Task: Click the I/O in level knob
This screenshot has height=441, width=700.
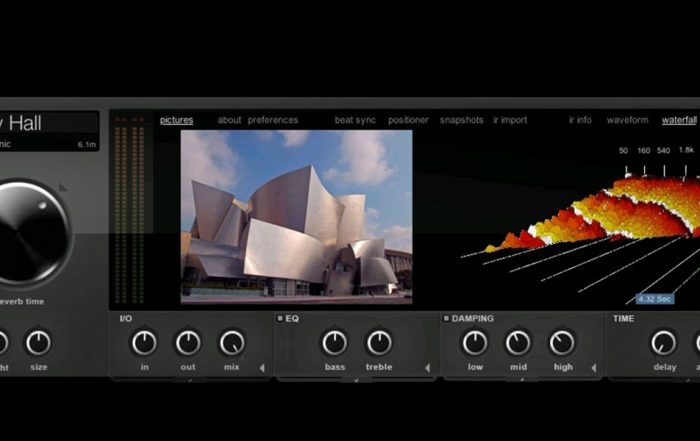Action: pyautogui.click(x=144, y=343)
